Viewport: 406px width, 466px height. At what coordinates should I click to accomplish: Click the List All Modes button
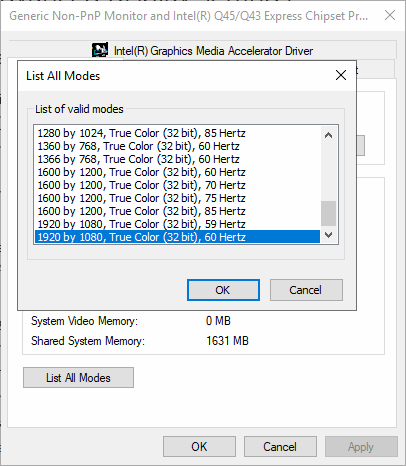(x=78, y=378)
